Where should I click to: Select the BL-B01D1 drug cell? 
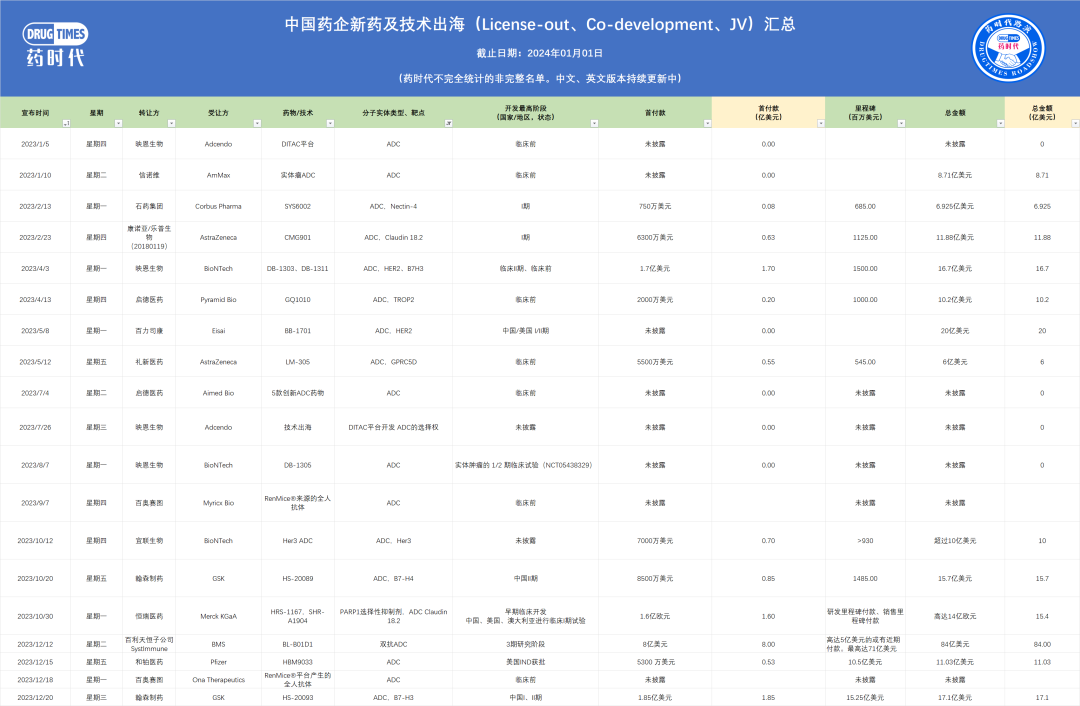point(298,644)
